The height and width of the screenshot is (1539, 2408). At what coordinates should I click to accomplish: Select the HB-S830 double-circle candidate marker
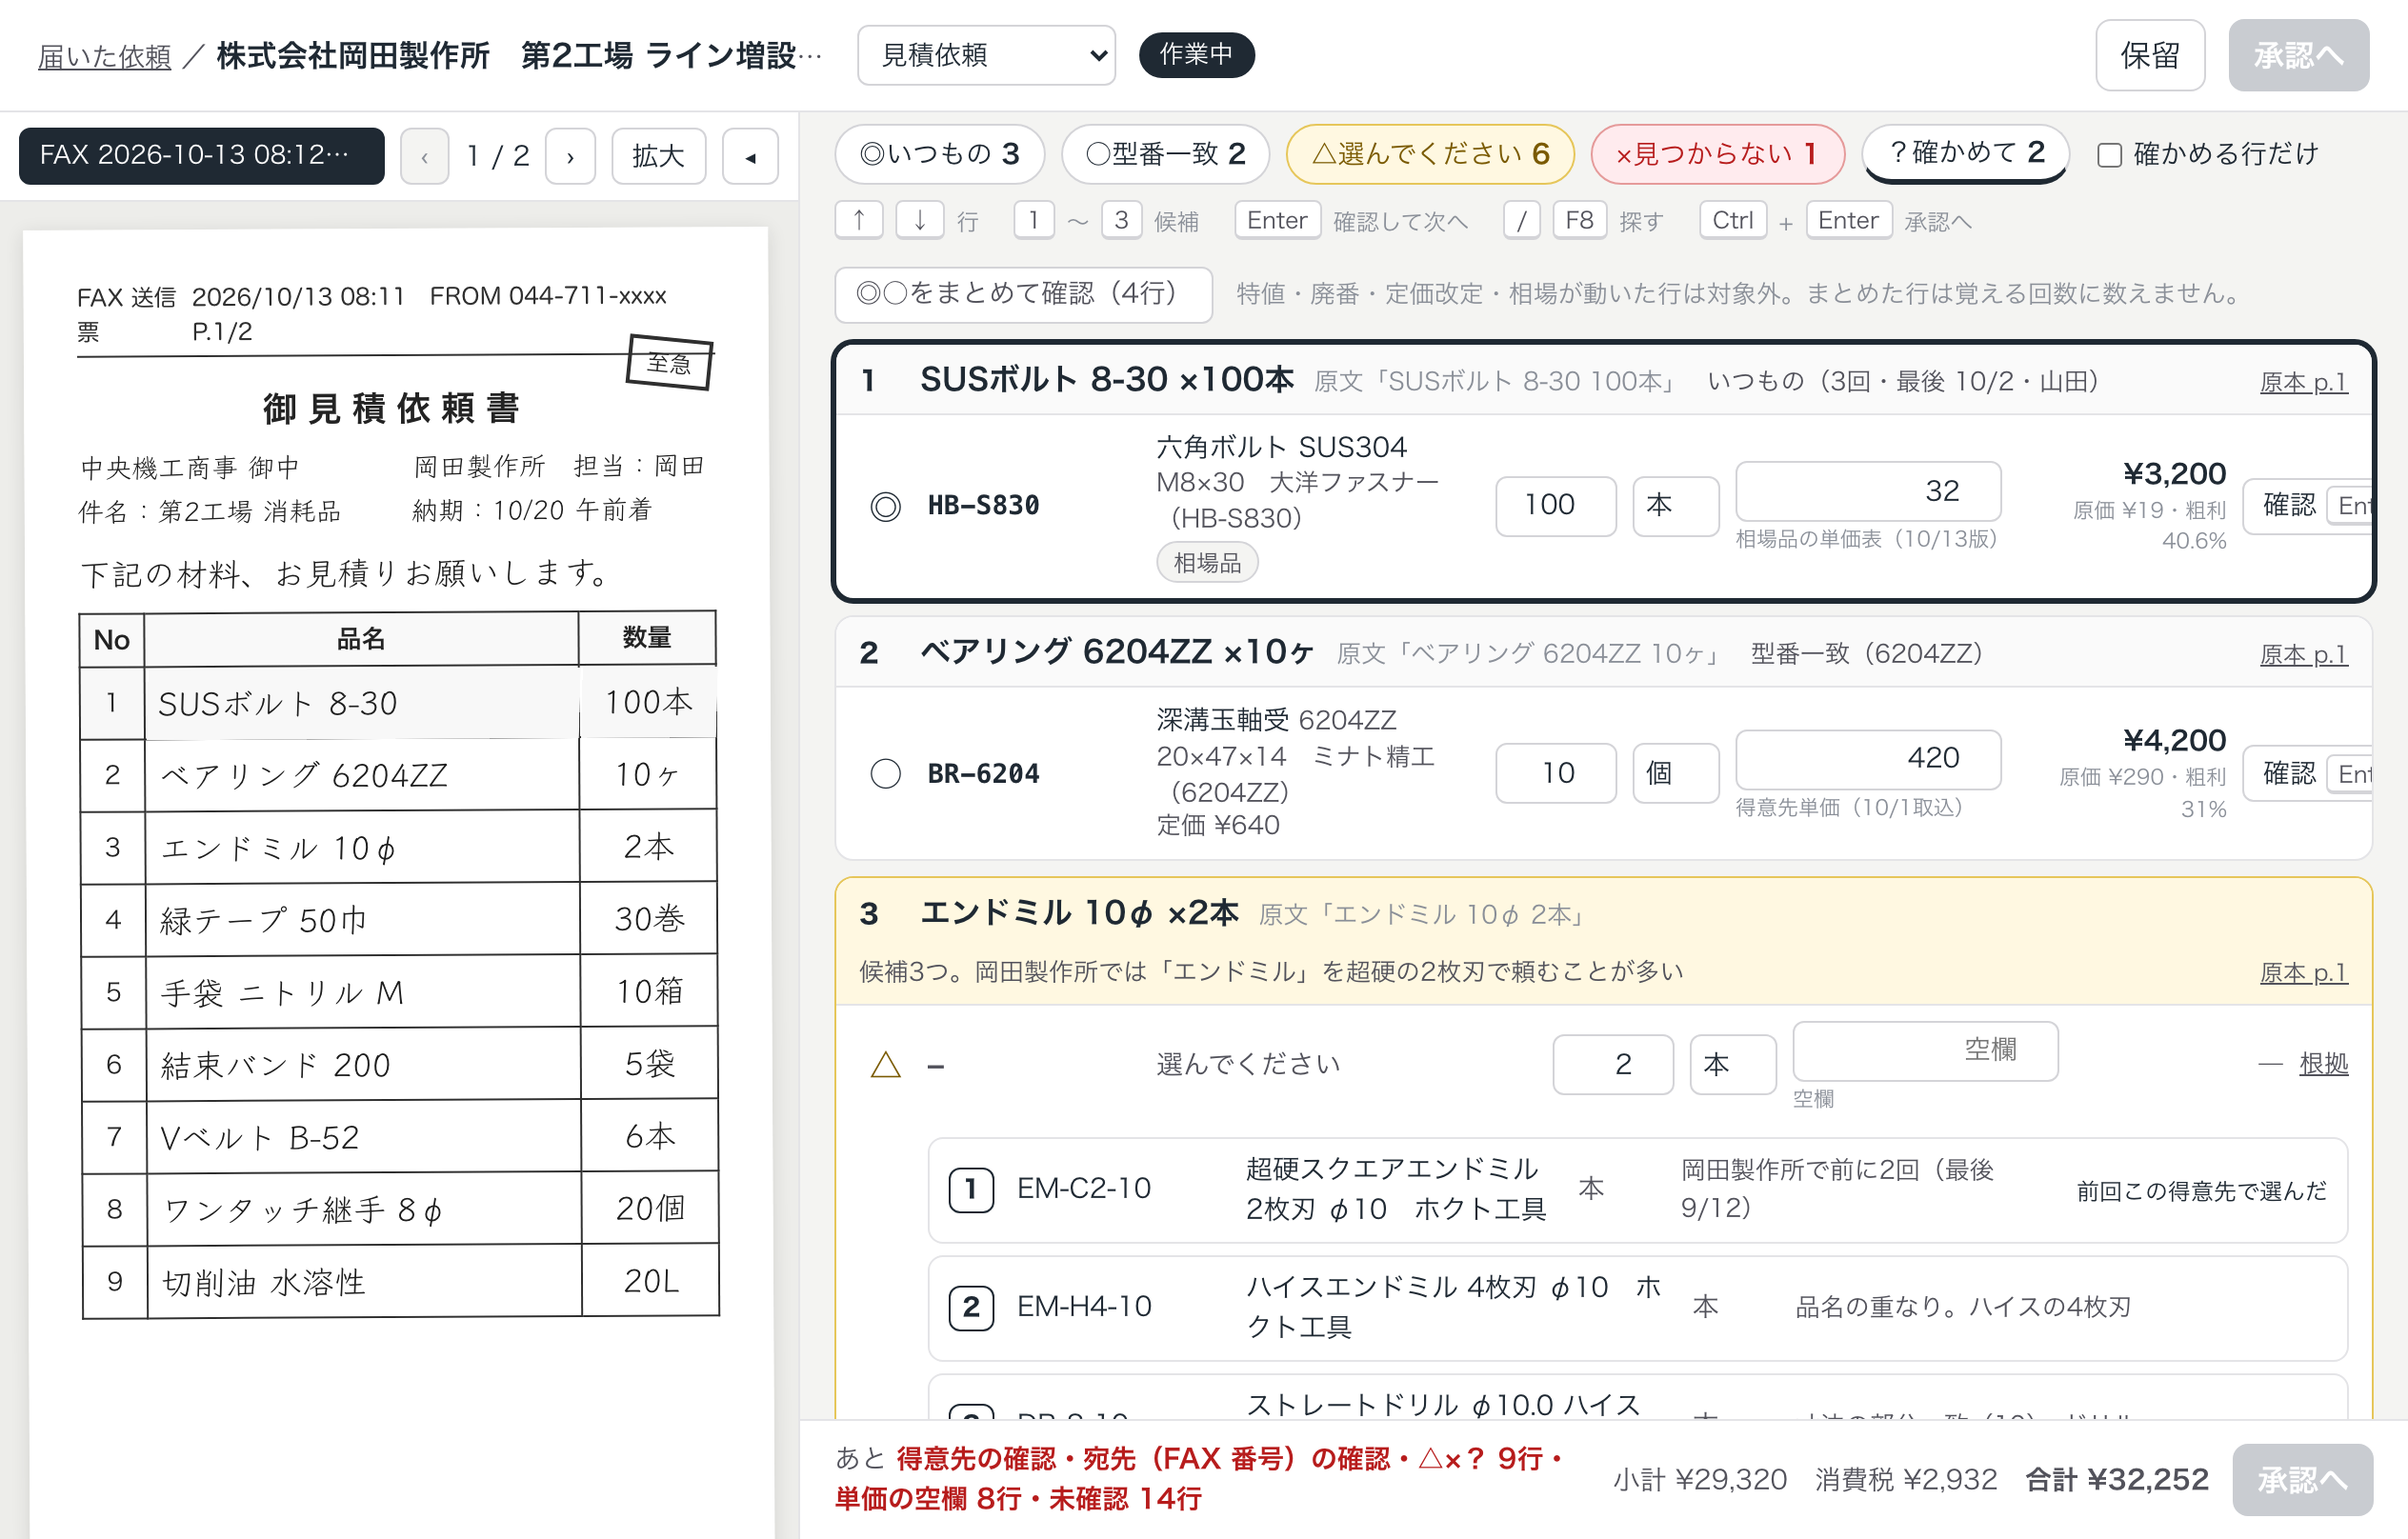pyautogui.click(x=885, y=506)
